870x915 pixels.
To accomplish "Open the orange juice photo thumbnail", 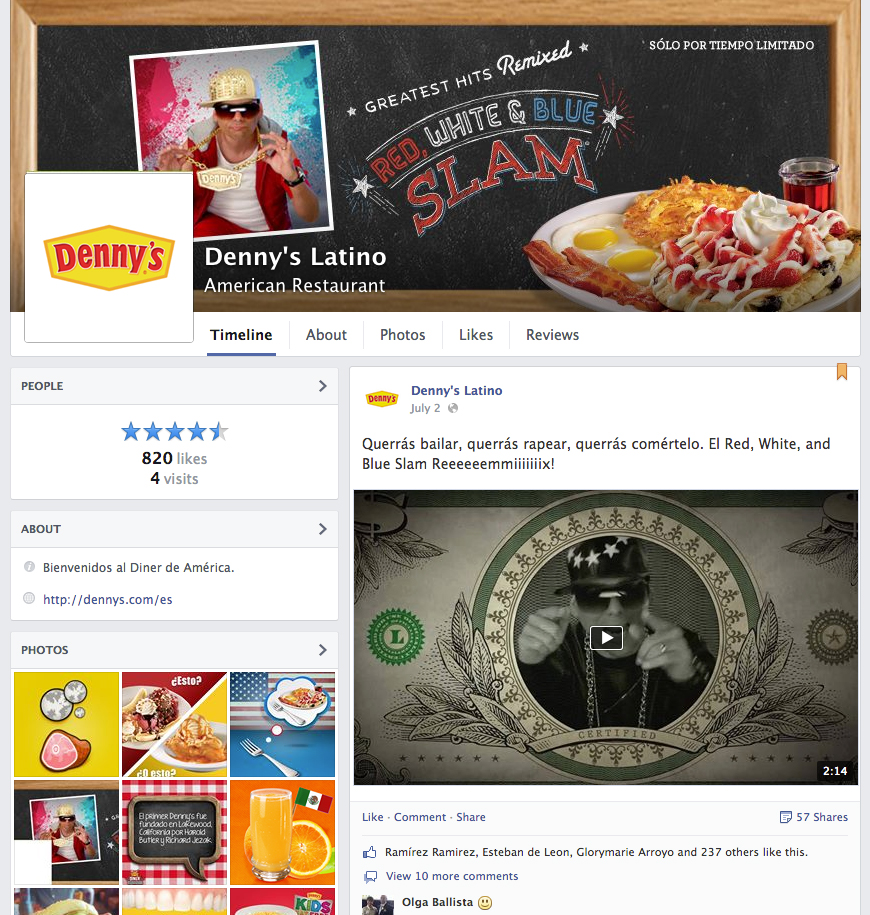I will tap(282, 832).
